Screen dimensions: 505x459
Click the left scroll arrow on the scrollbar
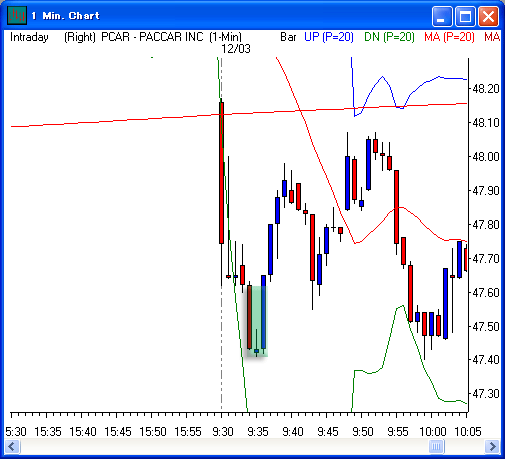12,446
